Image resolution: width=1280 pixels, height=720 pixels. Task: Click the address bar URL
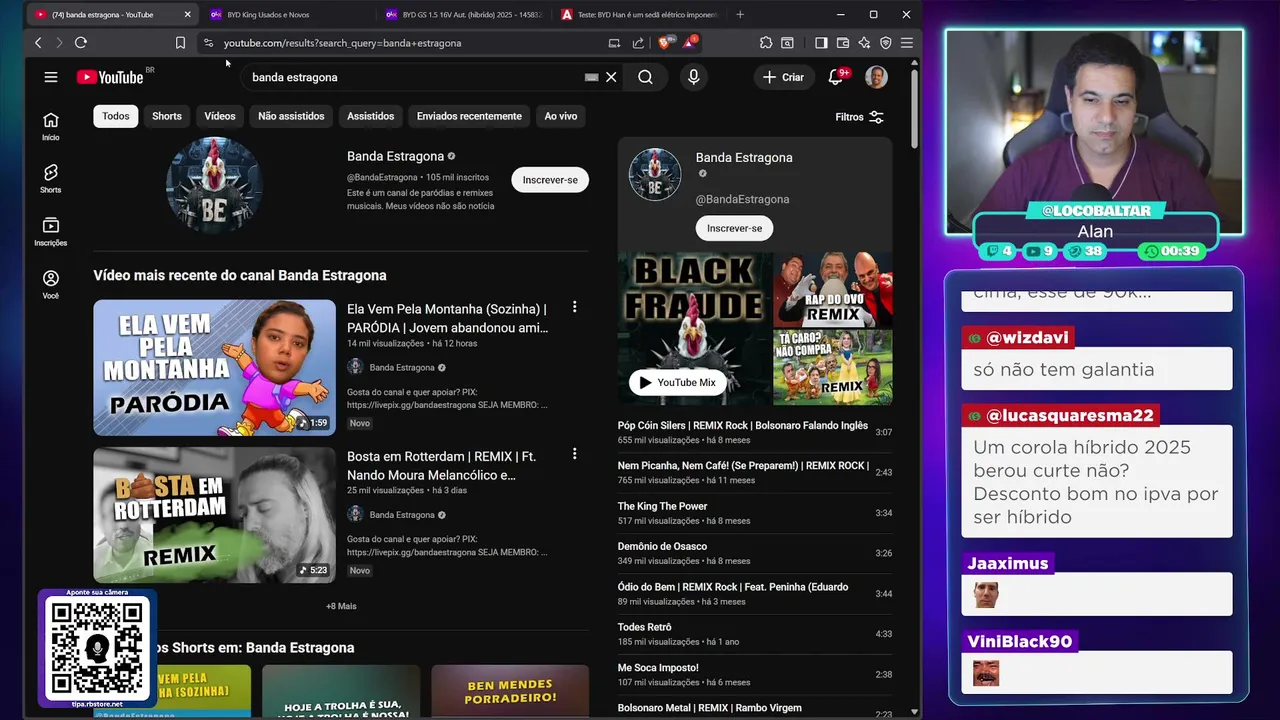342,43
